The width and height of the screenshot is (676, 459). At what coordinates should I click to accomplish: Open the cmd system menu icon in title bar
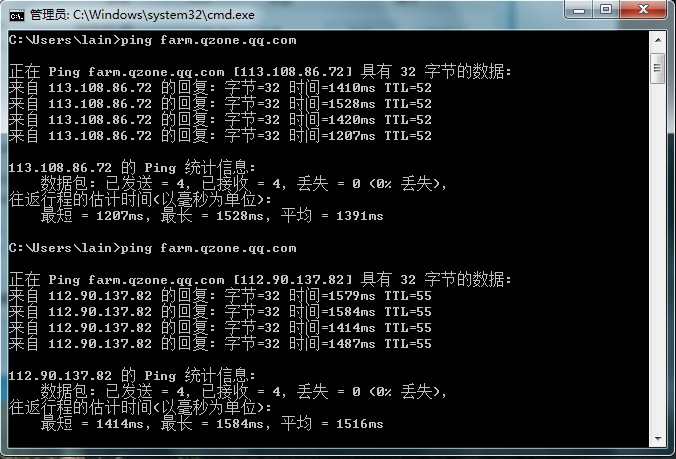pyautogui.click(x=16, y=14)
